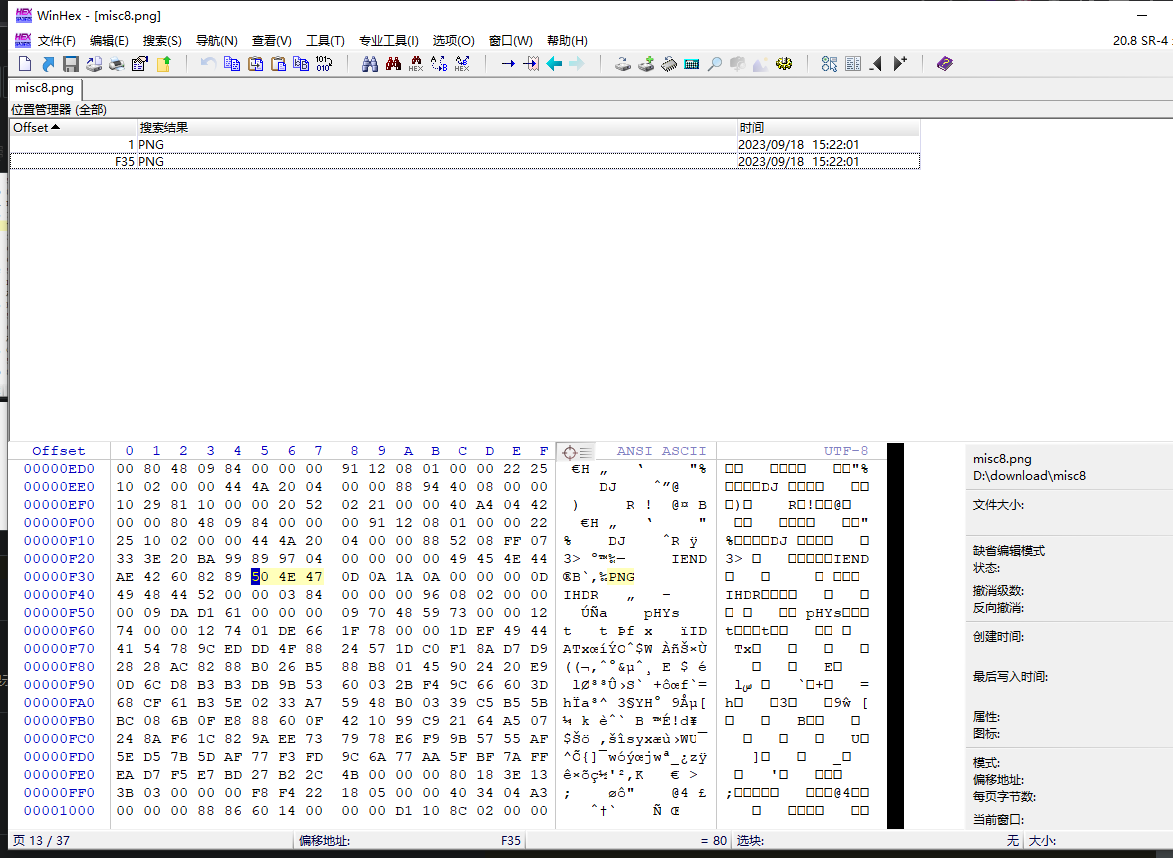
Task: Open the 帮助(H) menu
Action: point(567,40)
